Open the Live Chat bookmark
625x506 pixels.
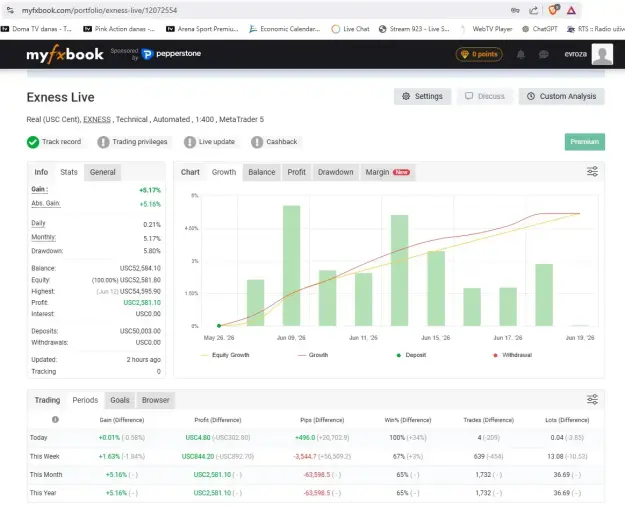351,29
